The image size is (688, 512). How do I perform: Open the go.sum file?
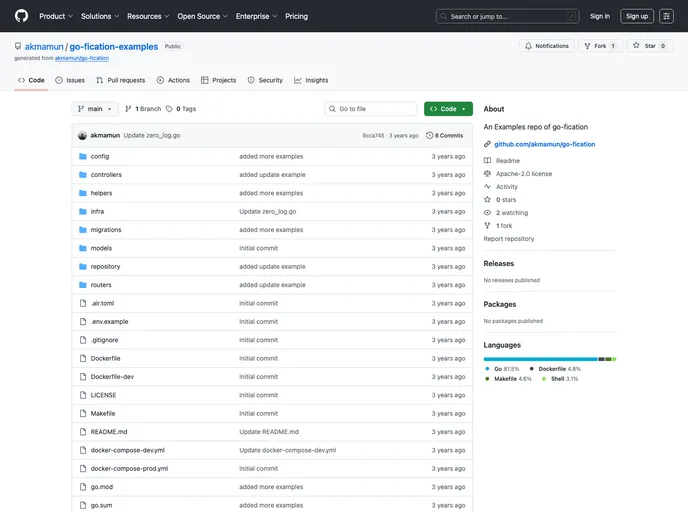click(101, 505)
